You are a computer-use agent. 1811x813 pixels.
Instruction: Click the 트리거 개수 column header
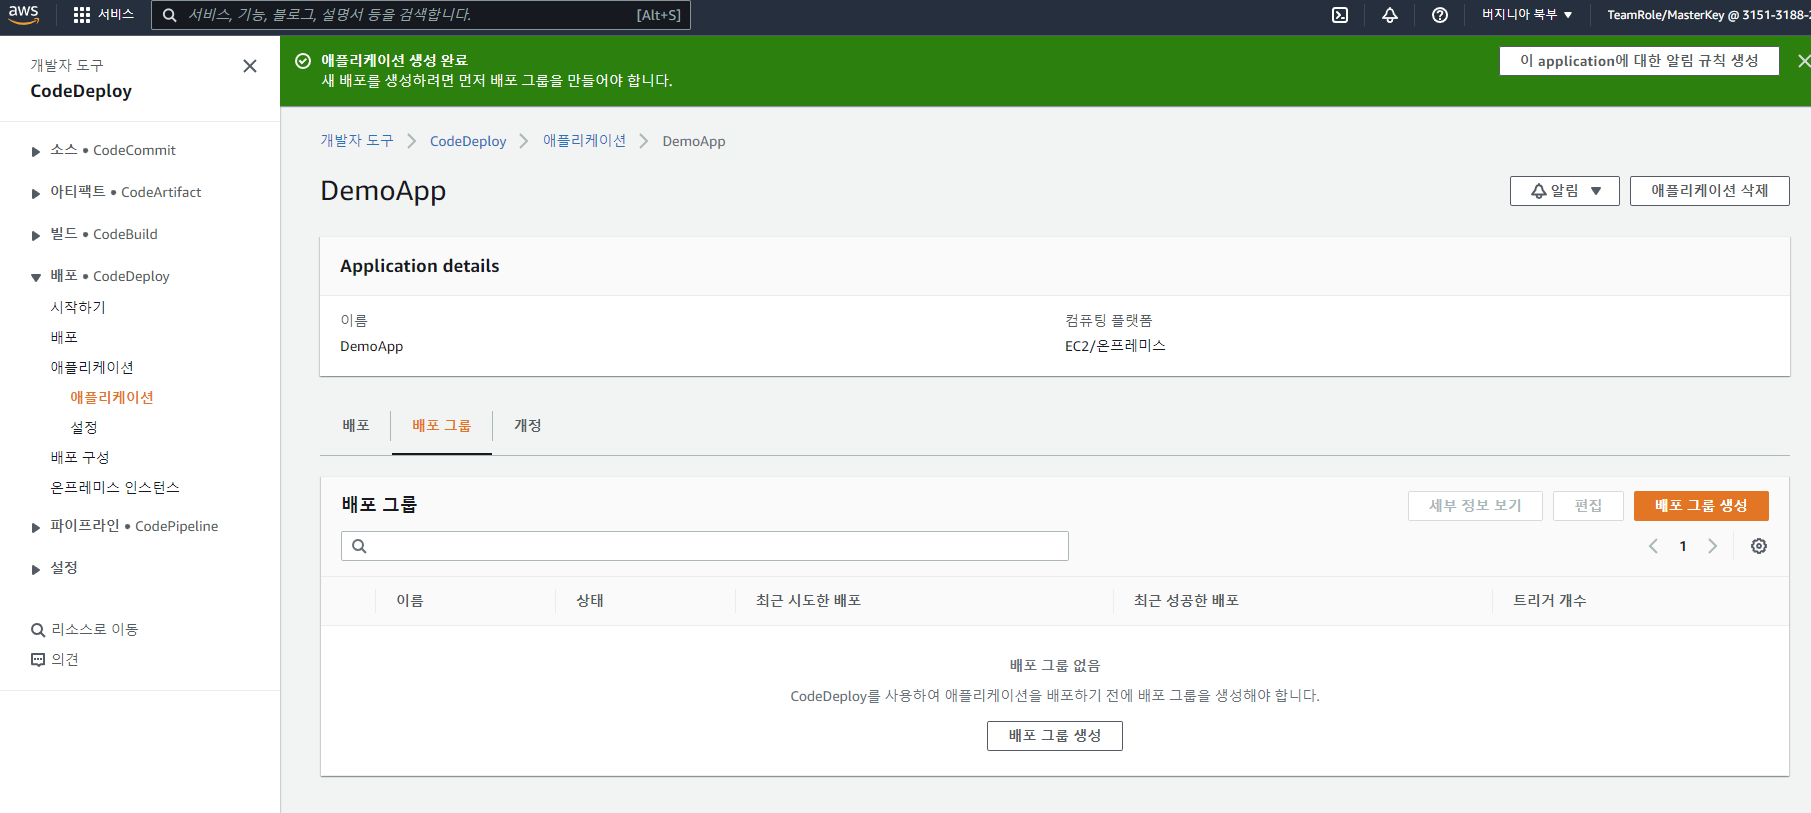(x=1550, y=601)
